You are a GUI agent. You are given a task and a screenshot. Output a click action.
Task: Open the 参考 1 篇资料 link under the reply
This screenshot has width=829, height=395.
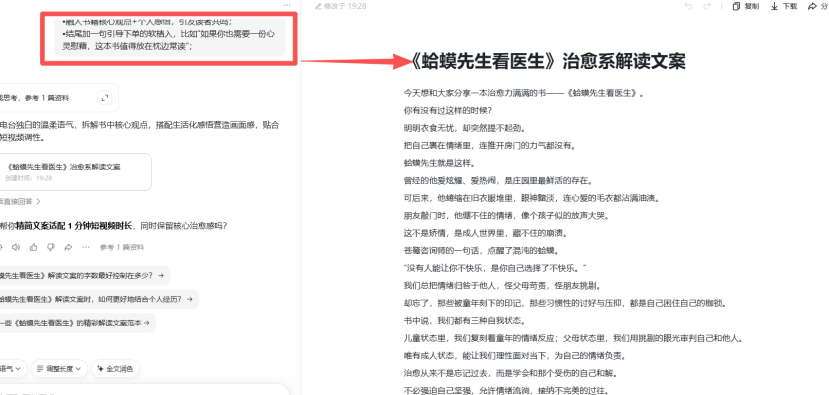point(122,247)
